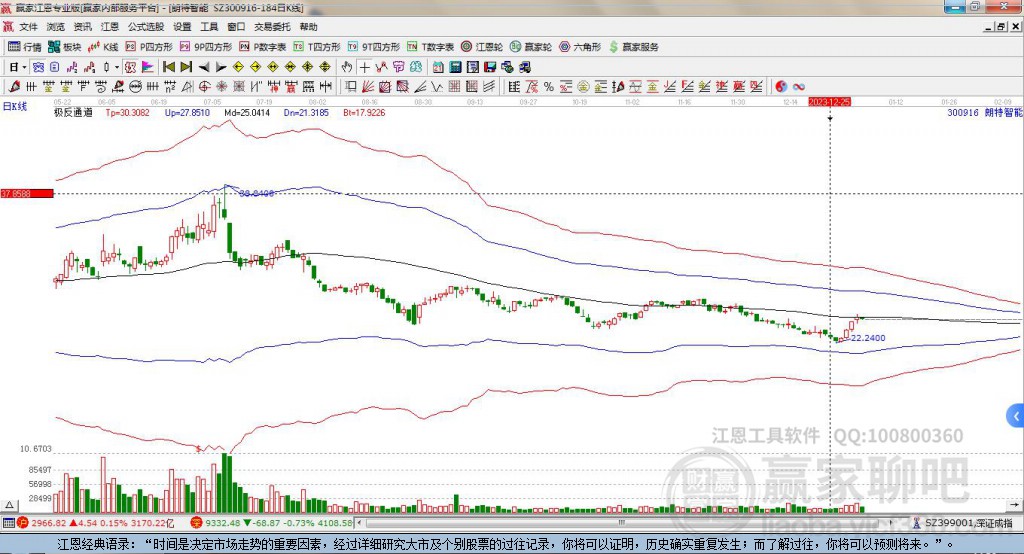The width and height of the screenshot is (1024, 554).
Task: Open the 行情 quotes view
Action: click(25, 47)
